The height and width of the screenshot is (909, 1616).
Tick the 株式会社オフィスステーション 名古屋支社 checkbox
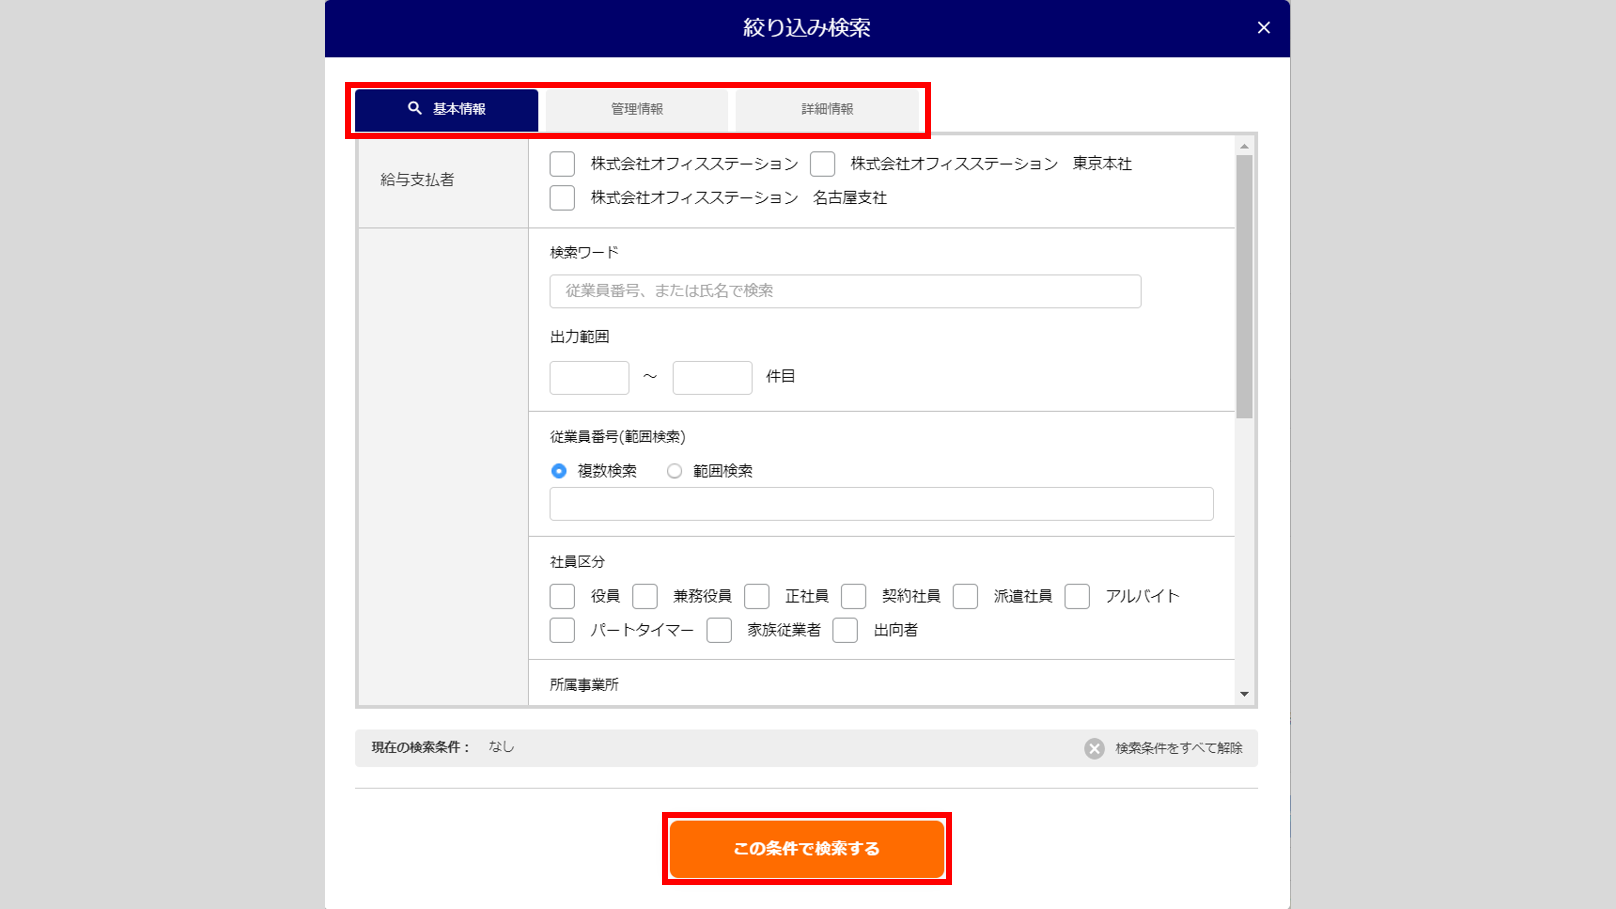click(x=562, y=198)
